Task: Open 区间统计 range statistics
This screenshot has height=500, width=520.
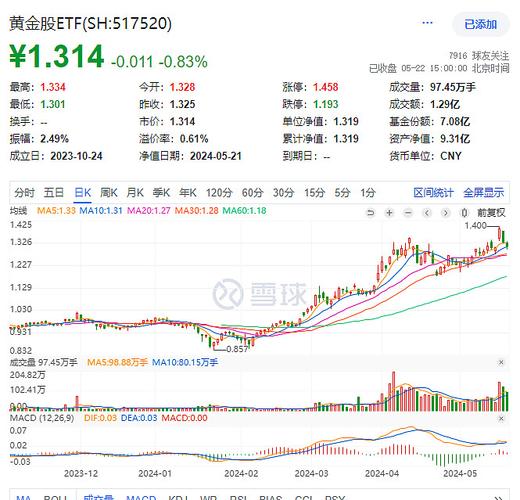Action: [x=433, y=193]
